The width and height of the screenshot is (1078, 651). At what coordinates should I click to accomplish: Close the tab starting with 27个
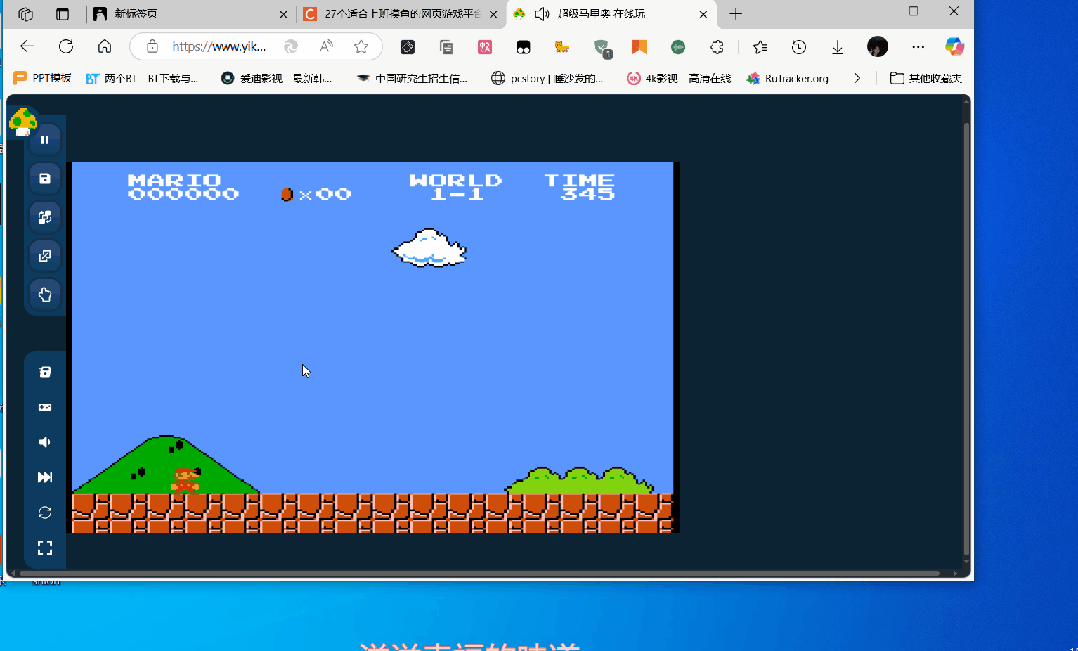tap(493, 14)
